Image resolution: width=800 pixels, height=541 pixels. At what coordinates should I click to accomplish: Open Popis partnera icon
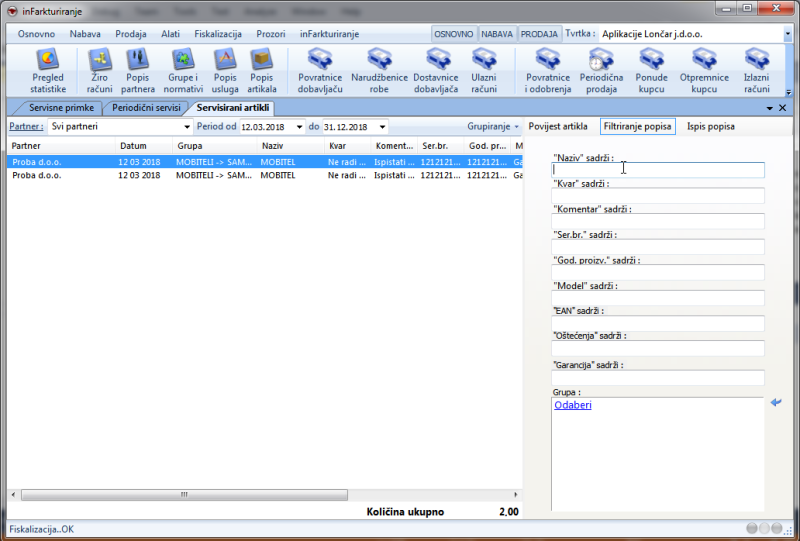pos(138,71)
